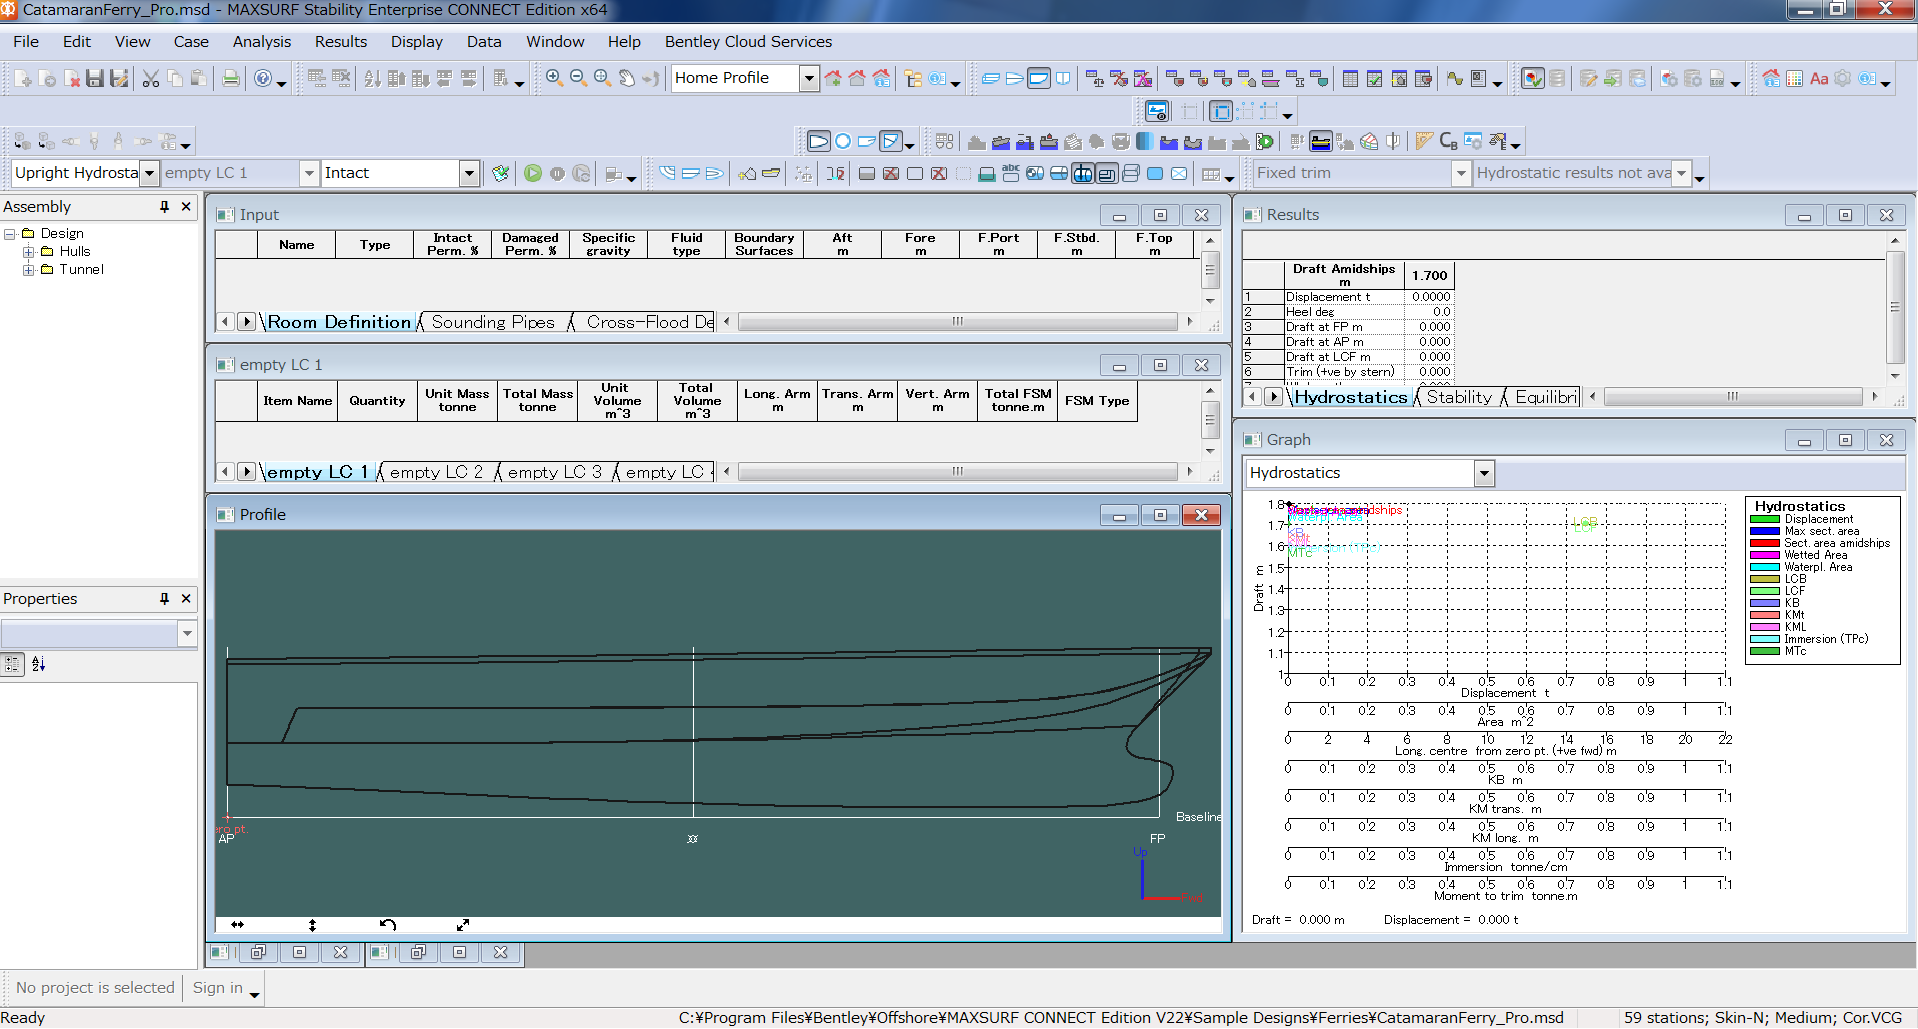Click the help question mark icon

[x=263, y=78]
